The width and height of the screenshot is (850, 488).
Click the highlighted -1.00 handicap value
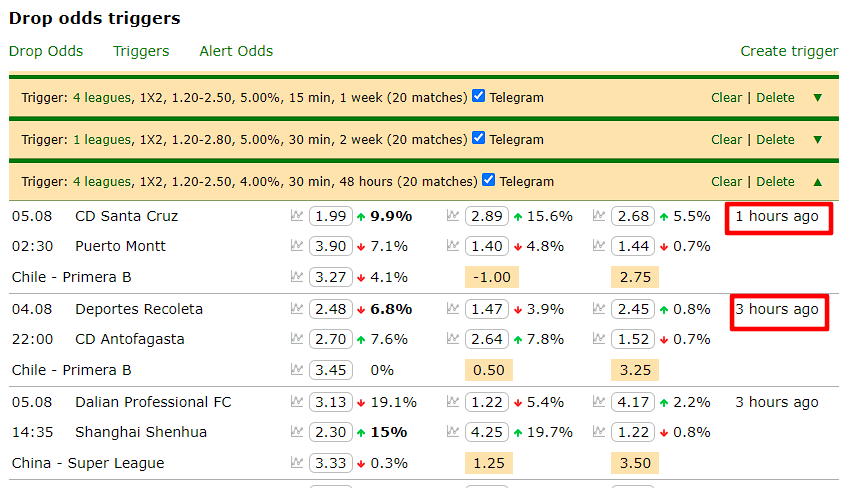pos(488,277)
